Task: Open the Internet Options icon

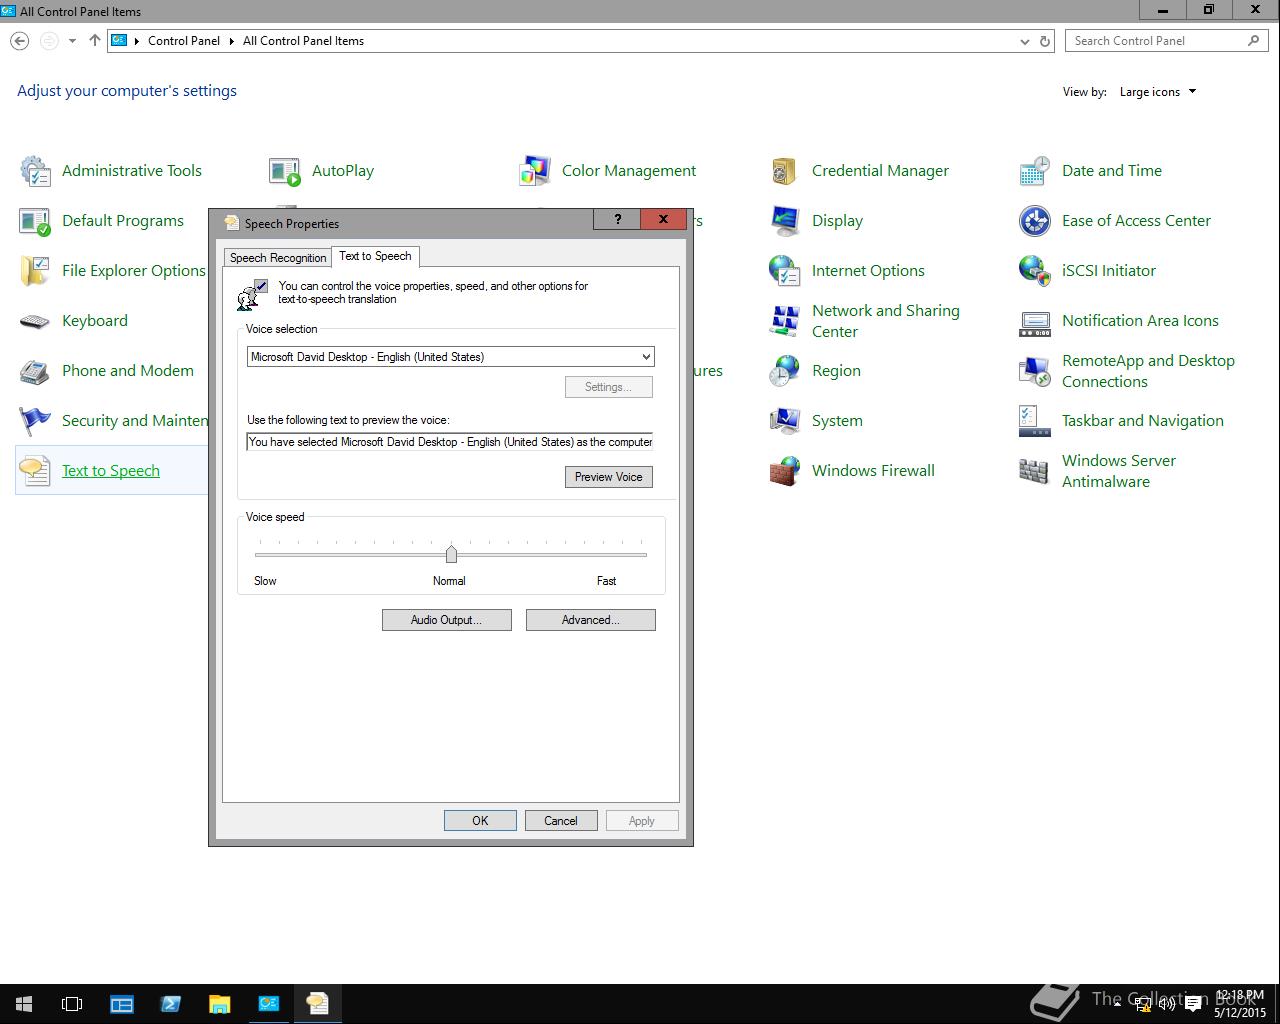Action: 785,271
